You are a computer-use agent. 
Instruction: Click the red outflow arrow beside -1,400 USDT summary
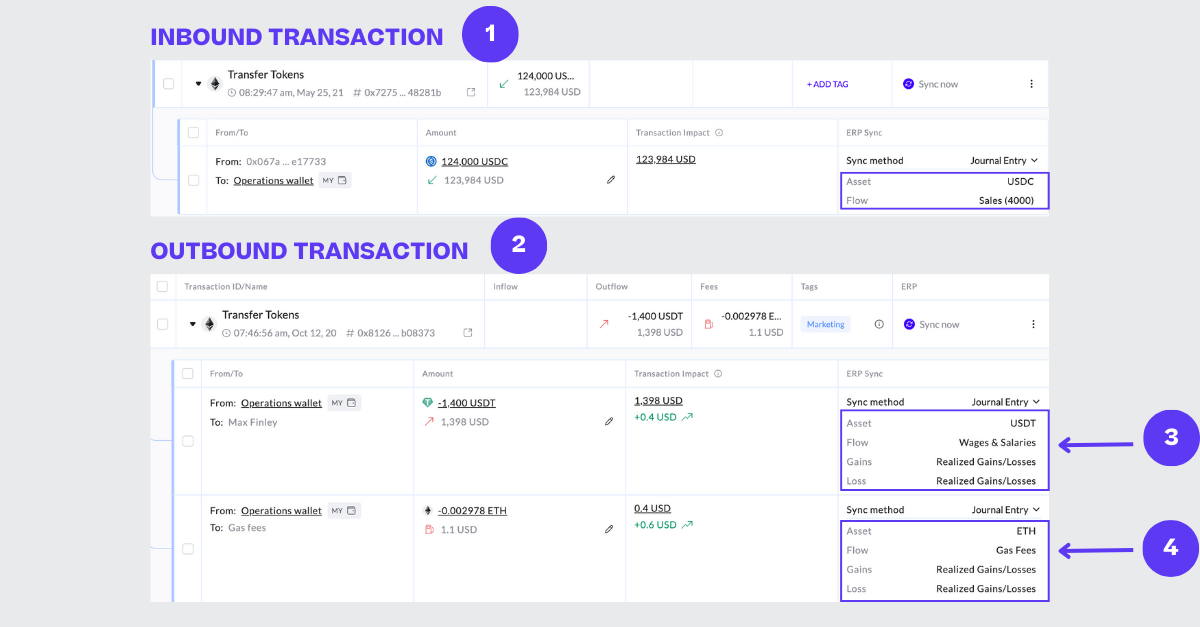[603, 324]
